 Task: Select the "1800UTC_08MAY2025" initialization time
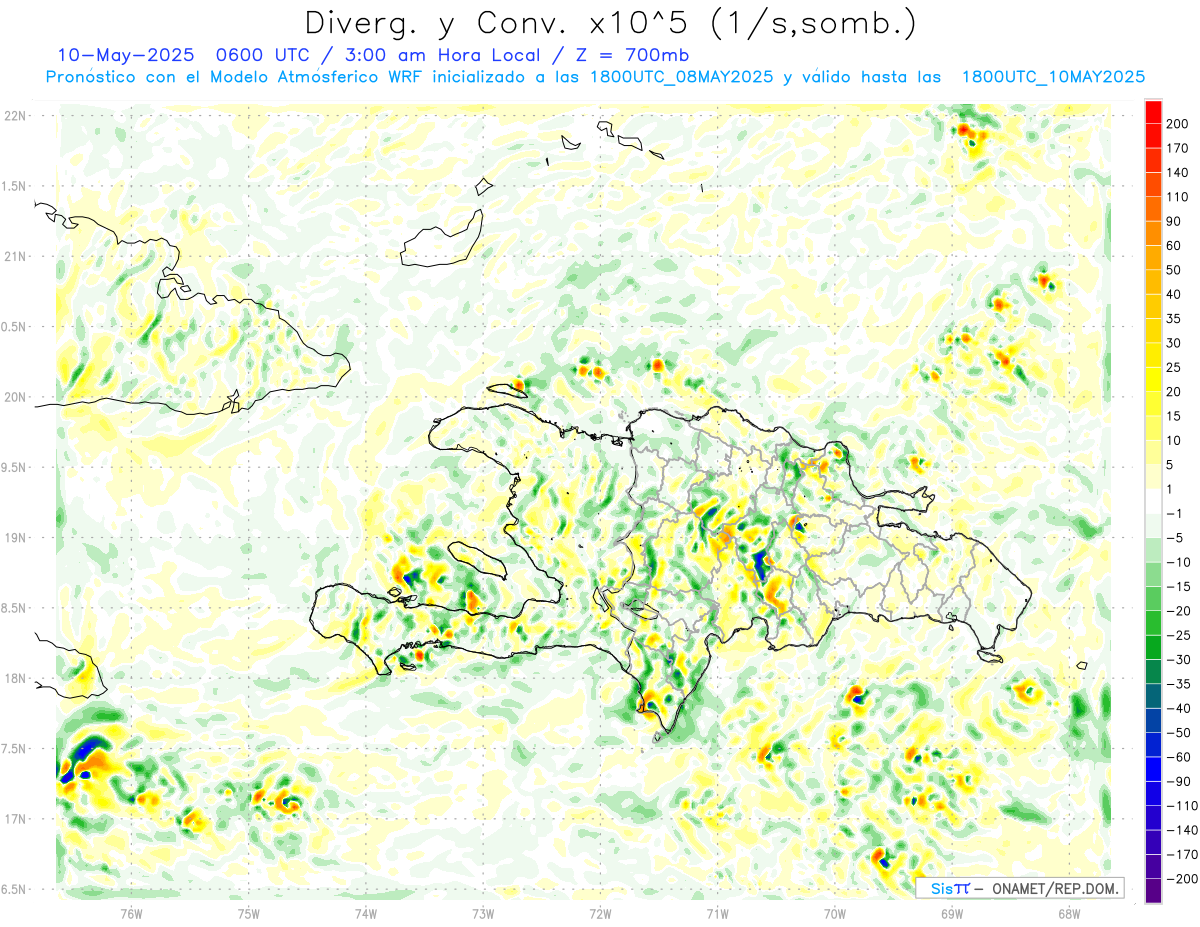(x=681, y=77)
